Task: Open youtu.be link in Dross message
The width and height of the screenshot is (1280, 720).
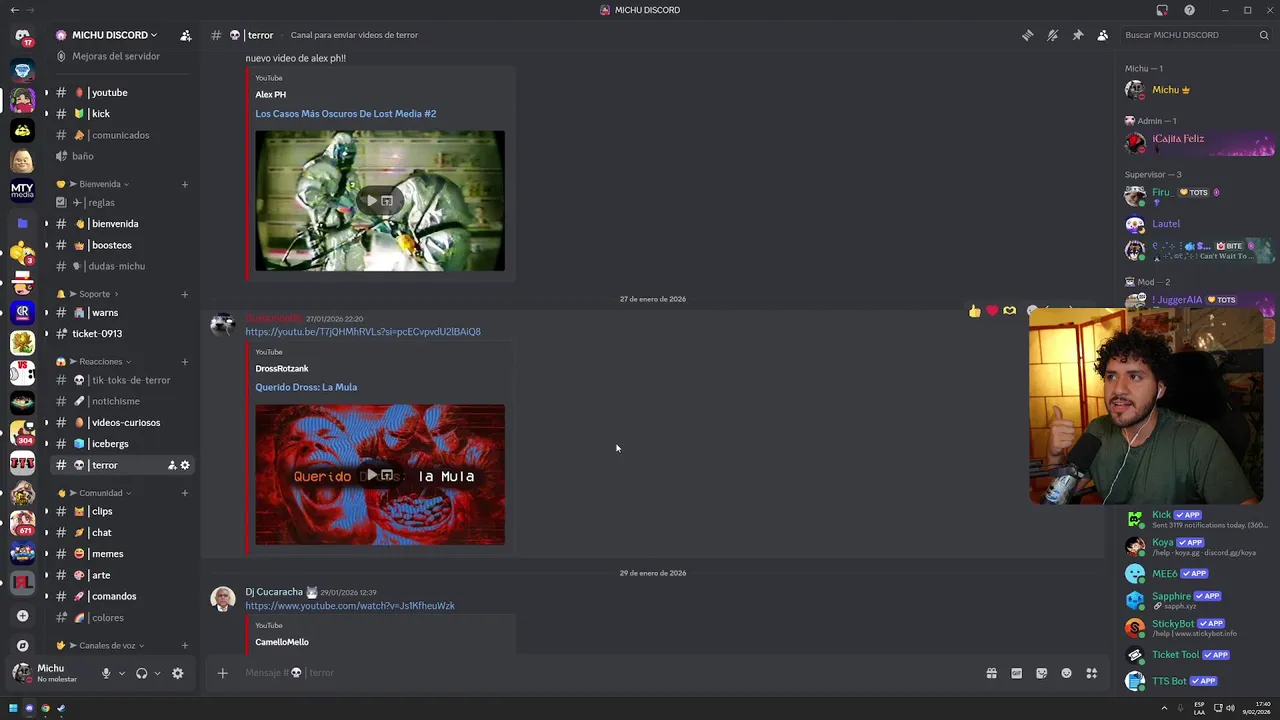Action: pyautogui.click(x=363, y=332)
